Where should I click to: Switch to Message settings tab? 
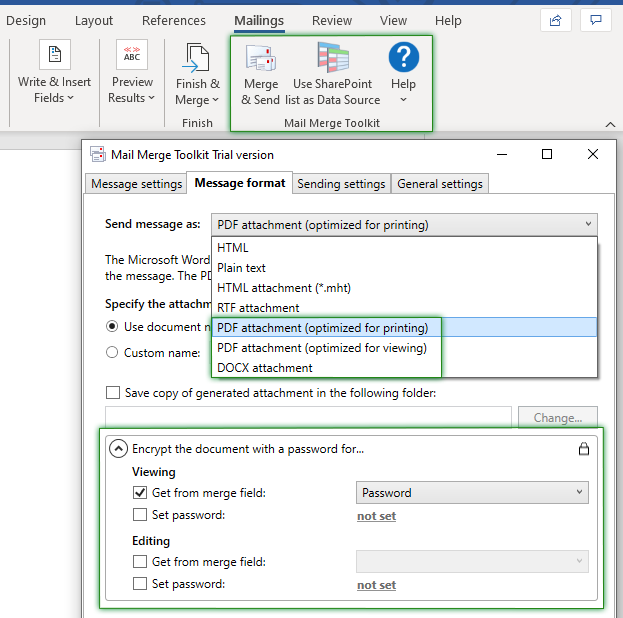coord(136,184)
